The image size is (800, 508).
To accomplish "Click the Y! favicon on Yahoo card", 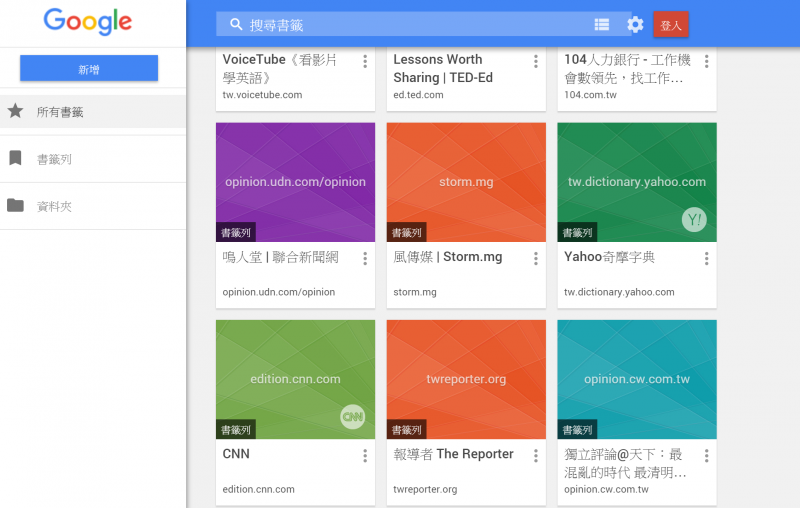I will click(x=694, y=220).
